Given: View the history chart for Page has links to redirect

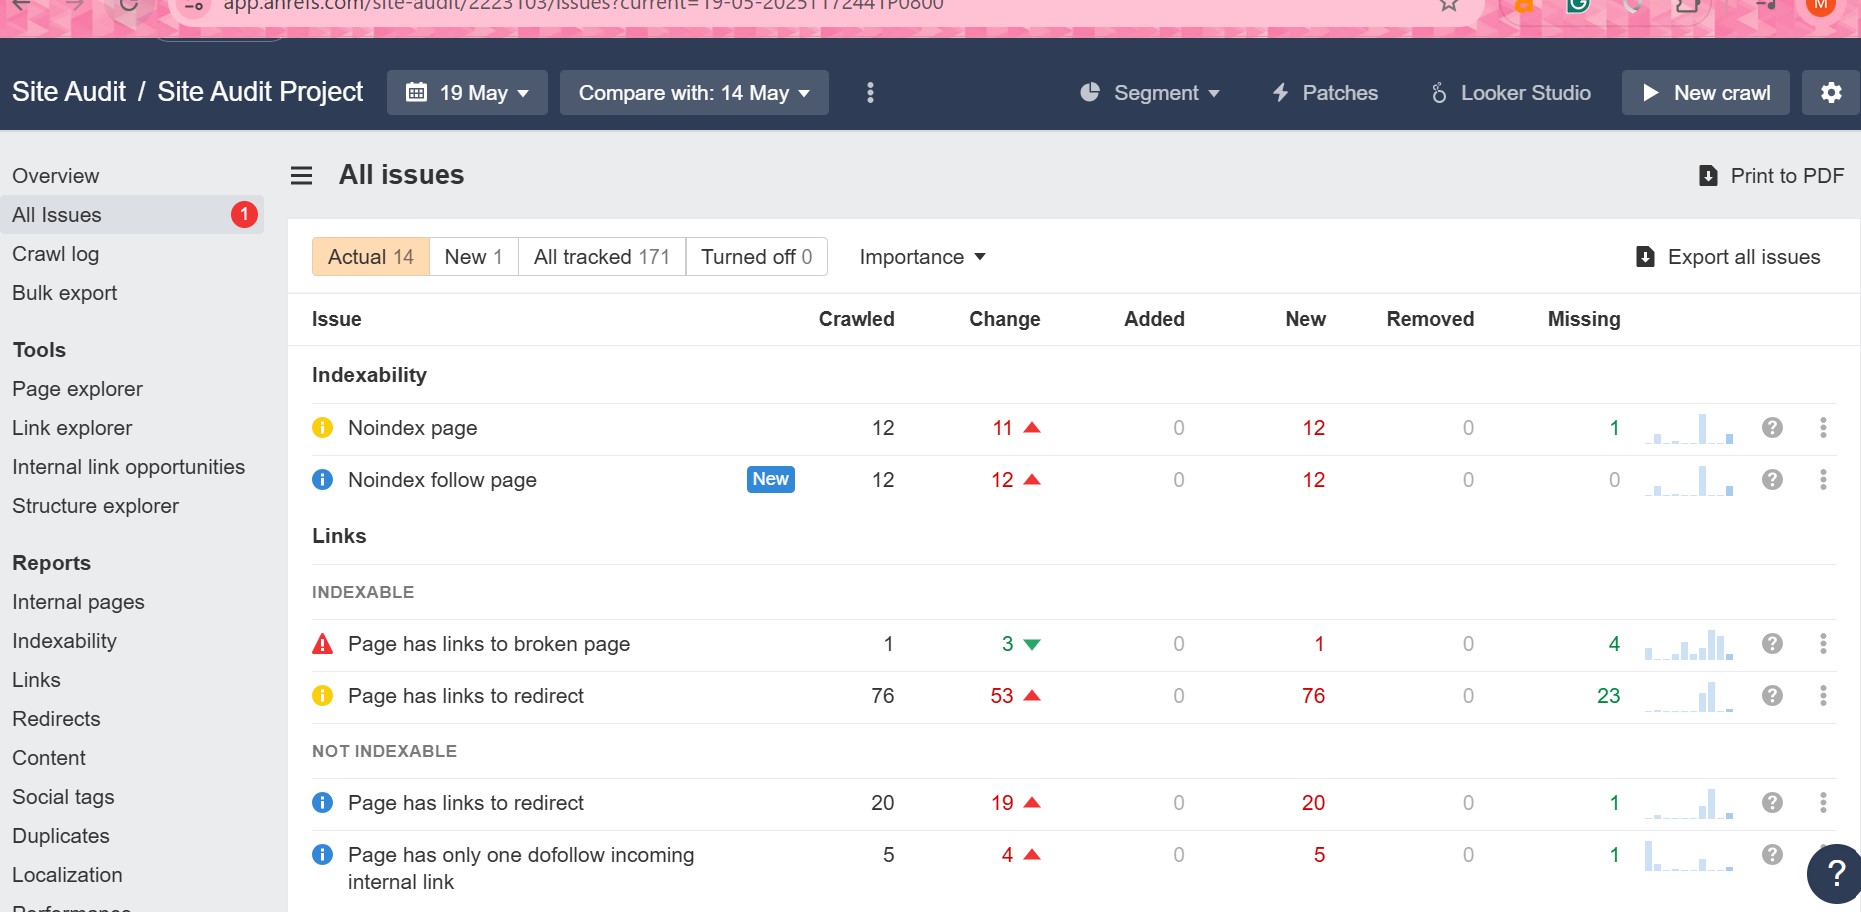Looking at the screenshot, I should 1688,696.
